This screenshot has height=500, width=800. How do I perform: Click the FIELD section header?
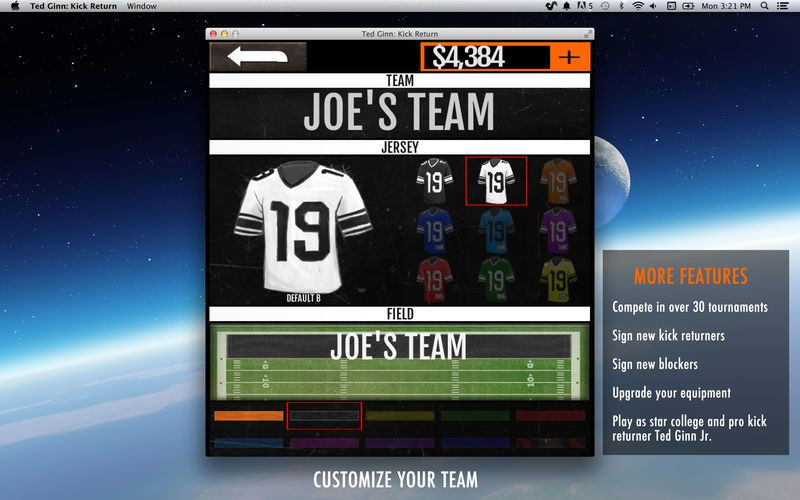pyautogui.click(x=399, y=314)
